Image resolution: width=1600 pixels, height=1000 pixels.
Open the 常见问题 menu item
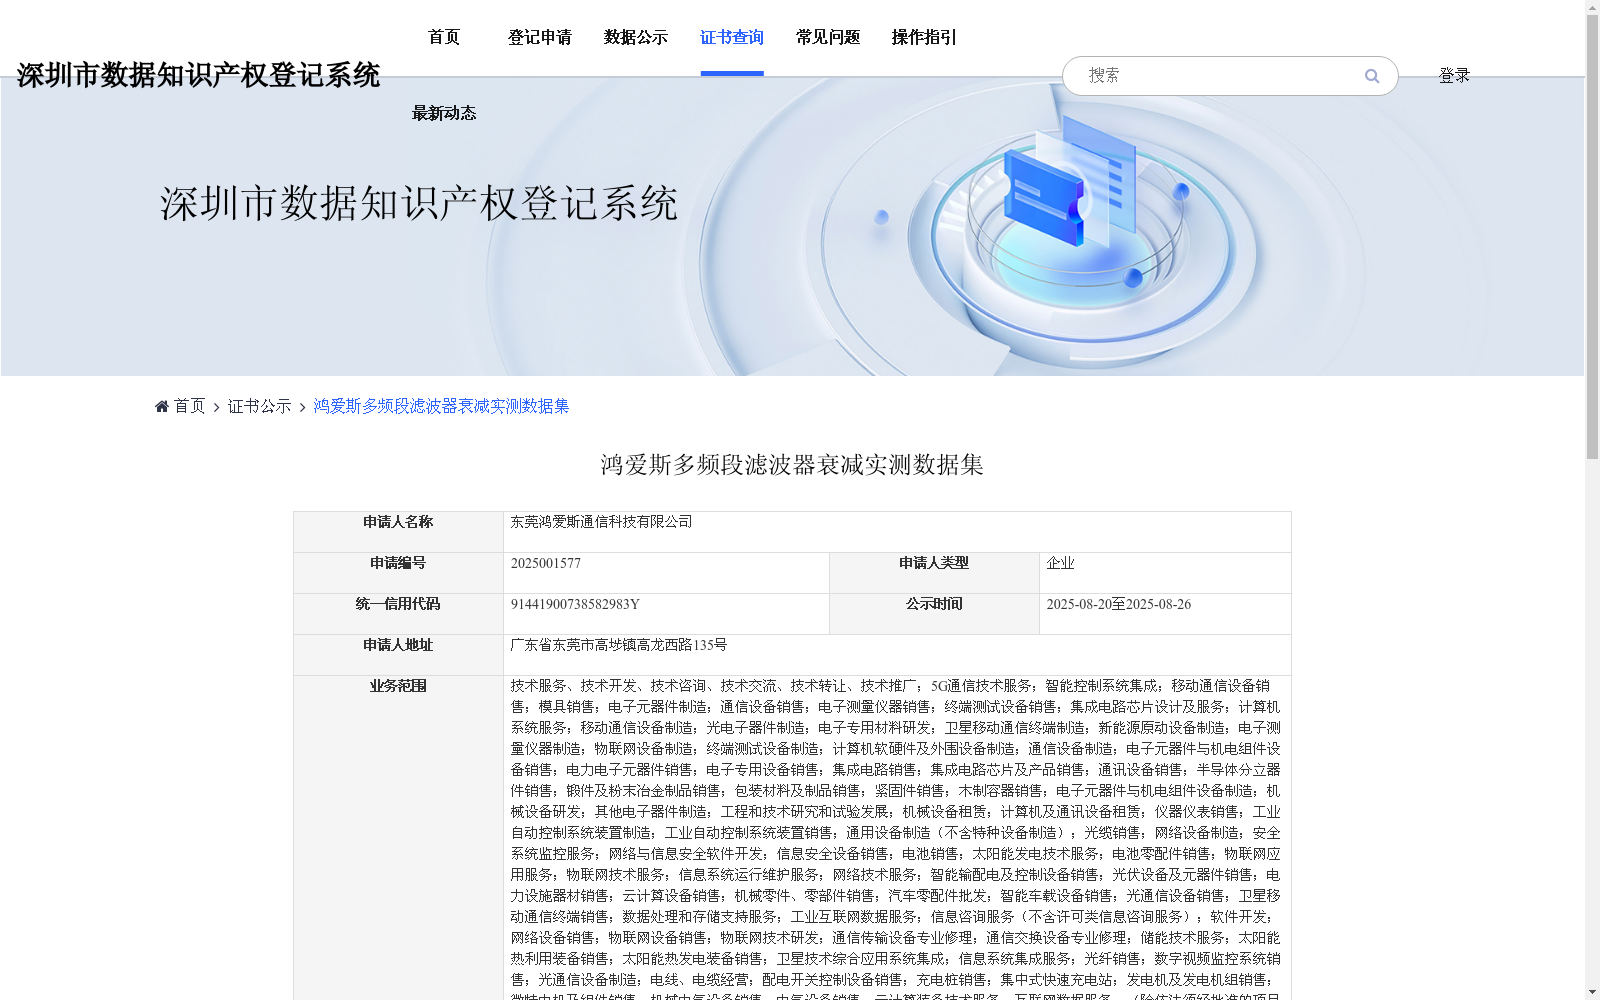pyautogui.click(x=828, y=37)
